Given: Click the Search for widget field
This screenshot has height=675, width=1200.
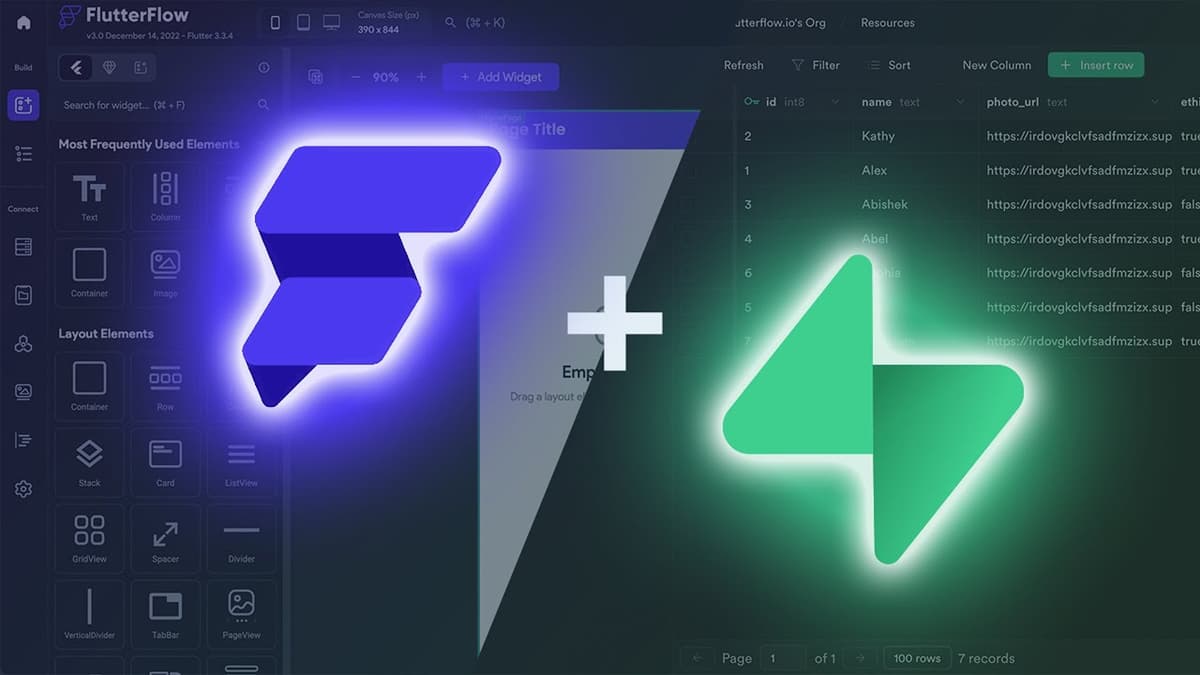Looking at the screenshot, I should (155, 105).
